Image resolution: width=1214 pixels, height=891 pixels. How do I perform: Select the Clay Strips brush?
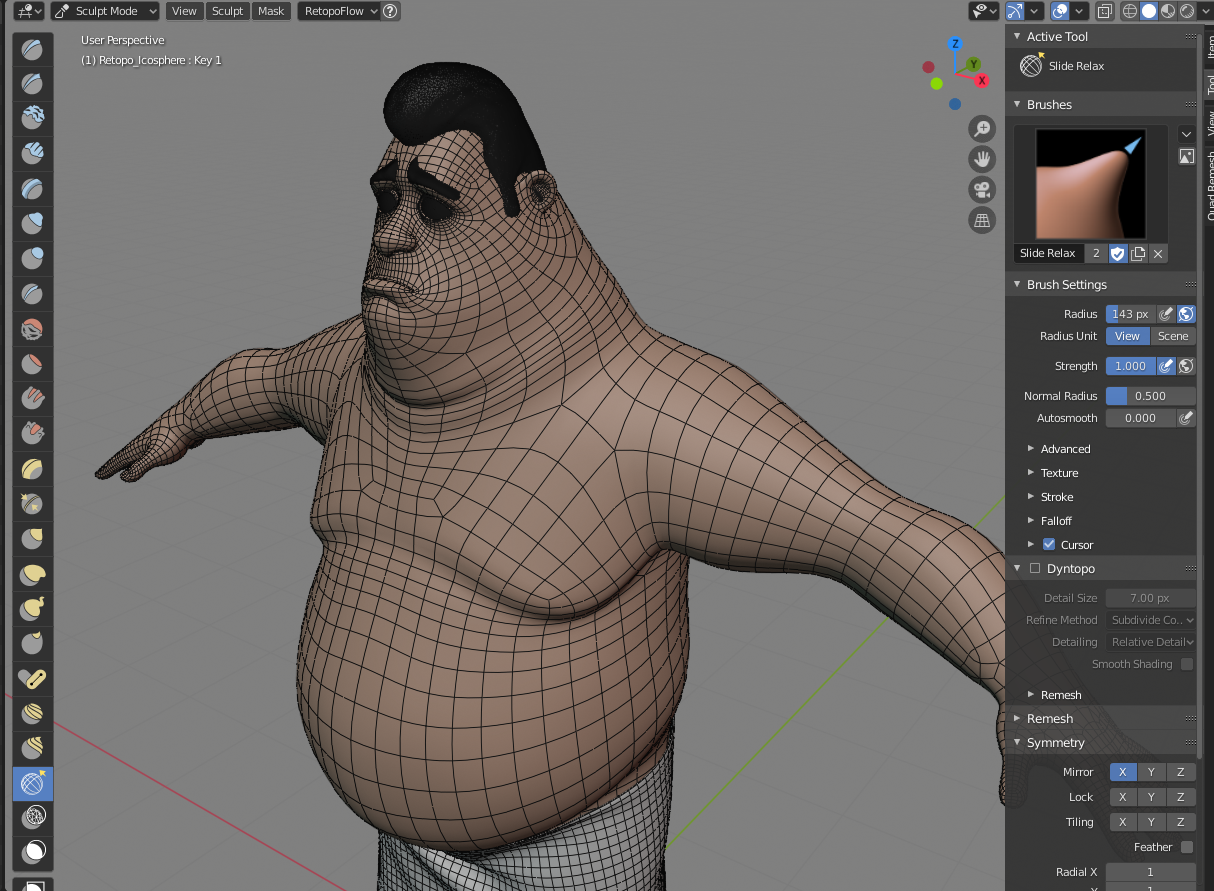[33, 153]
